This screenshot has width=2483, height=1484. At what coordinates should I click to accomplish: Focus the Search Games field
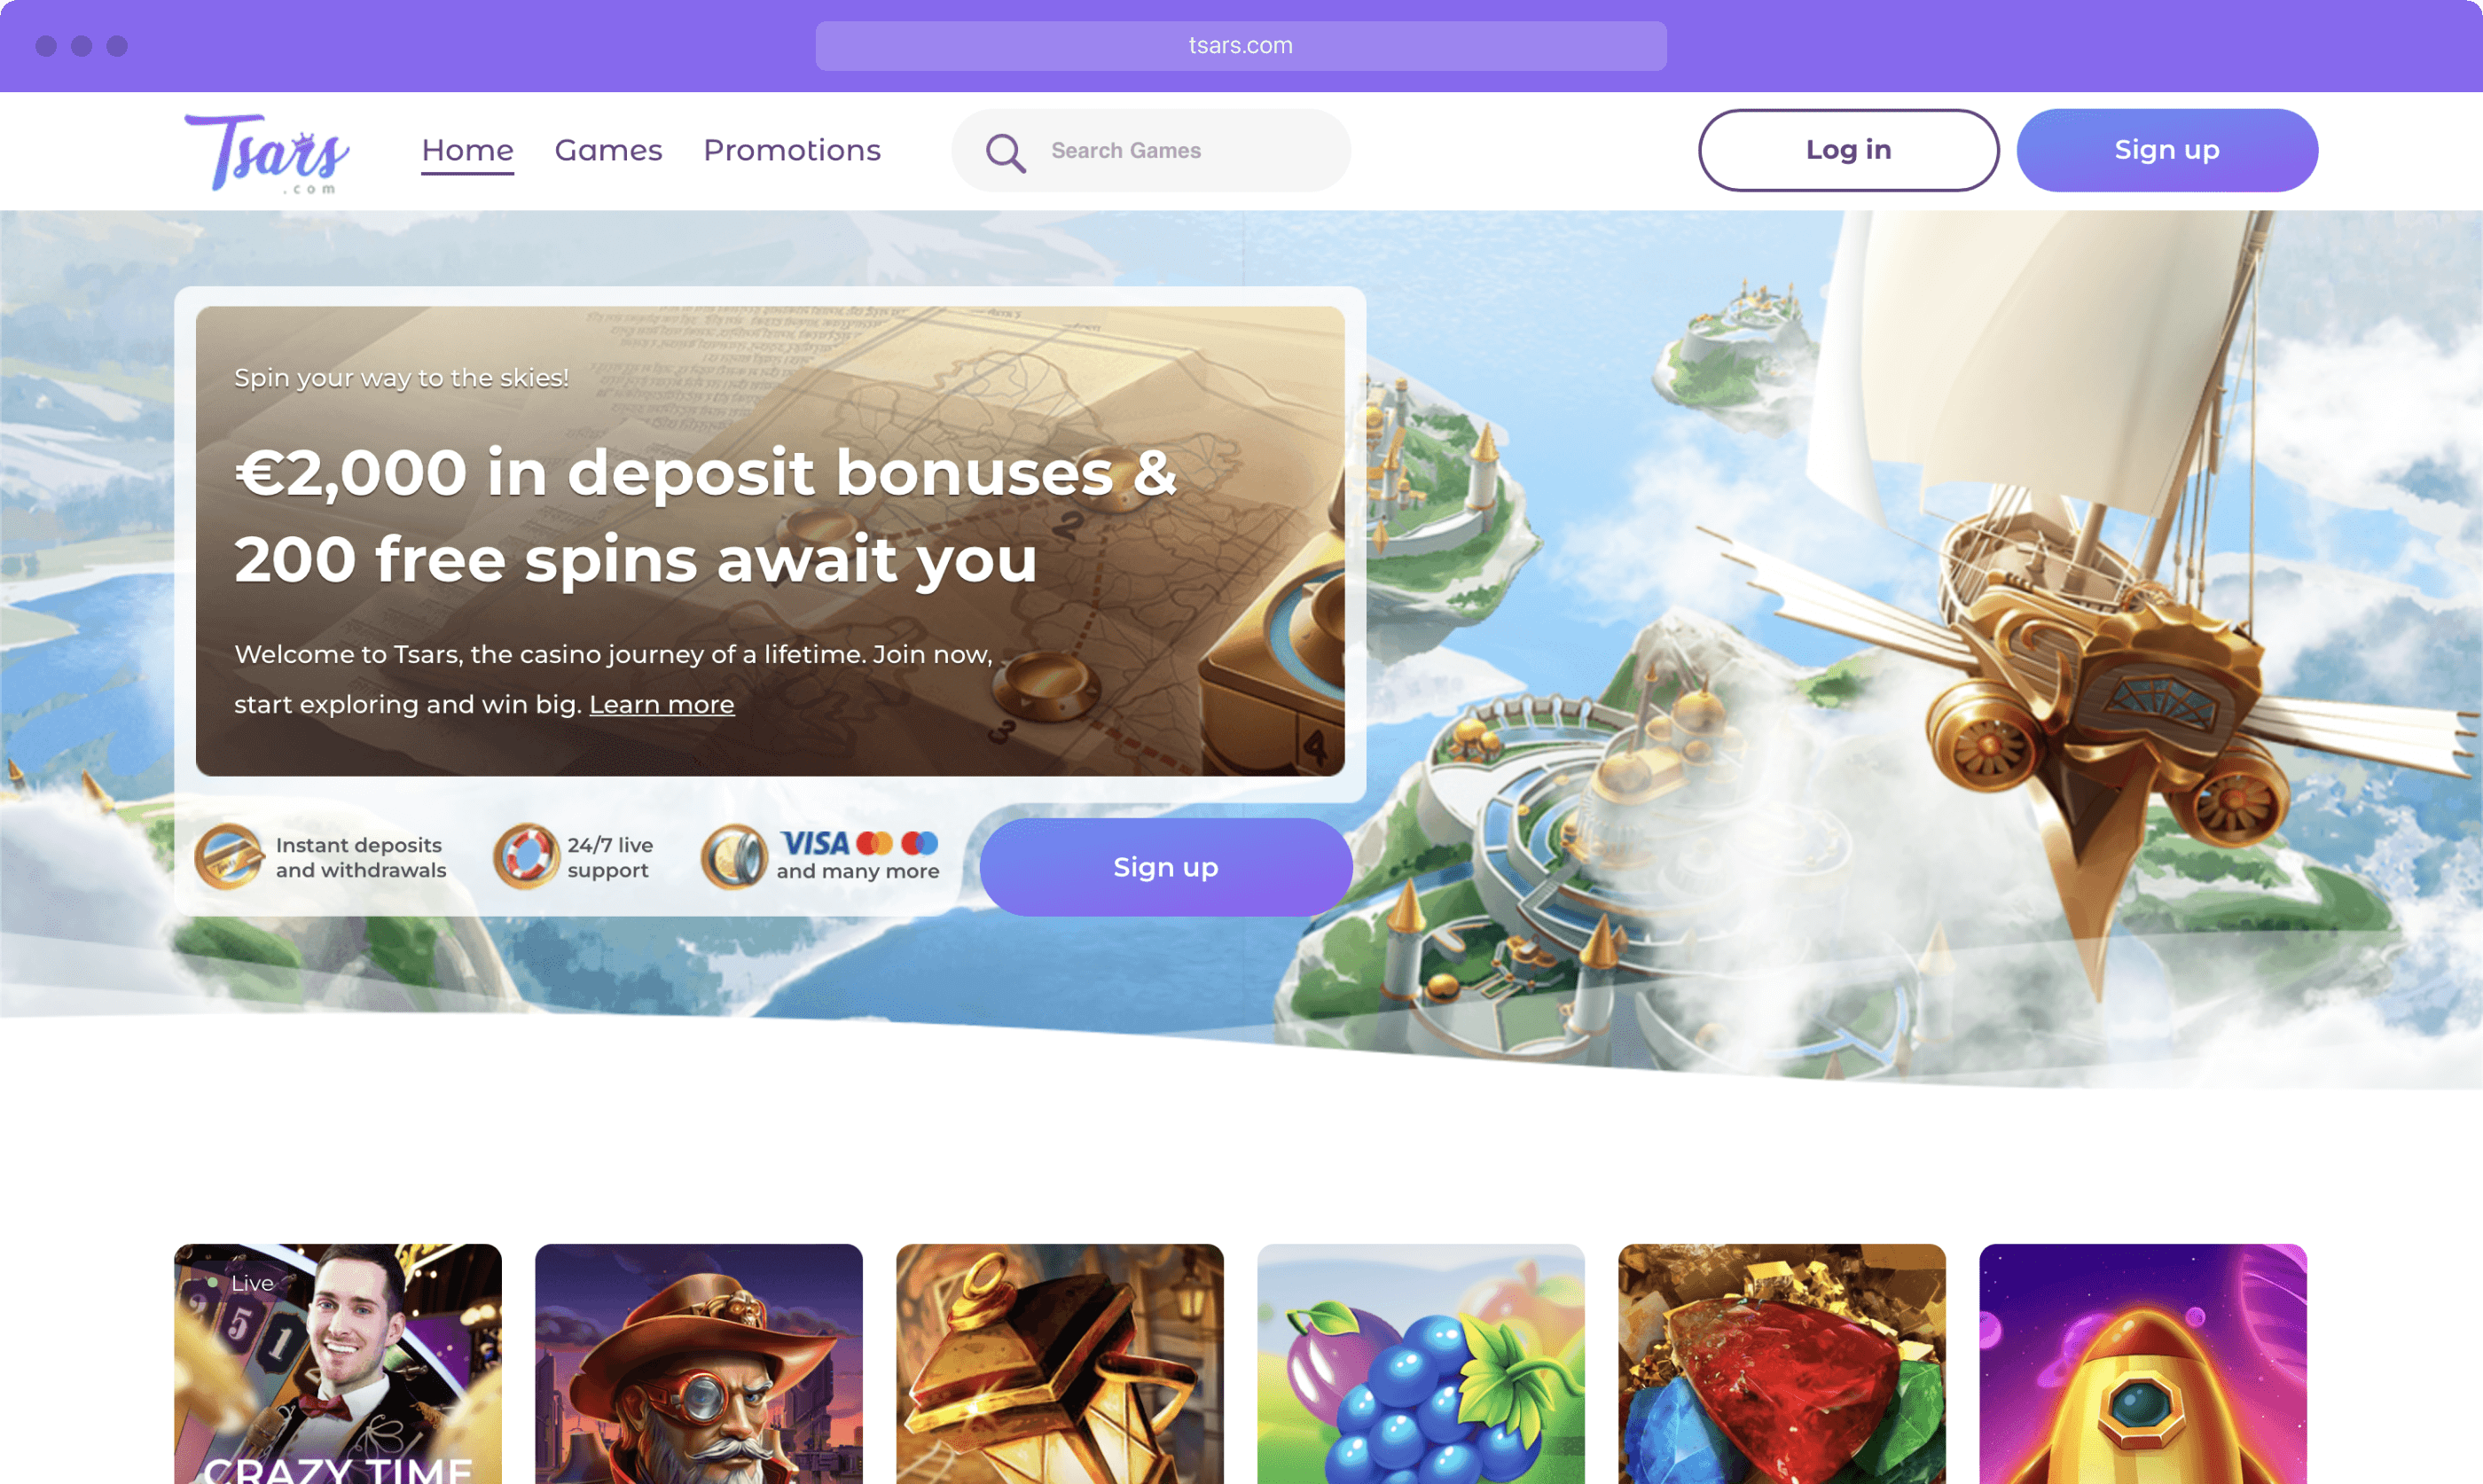[1151, 150]
